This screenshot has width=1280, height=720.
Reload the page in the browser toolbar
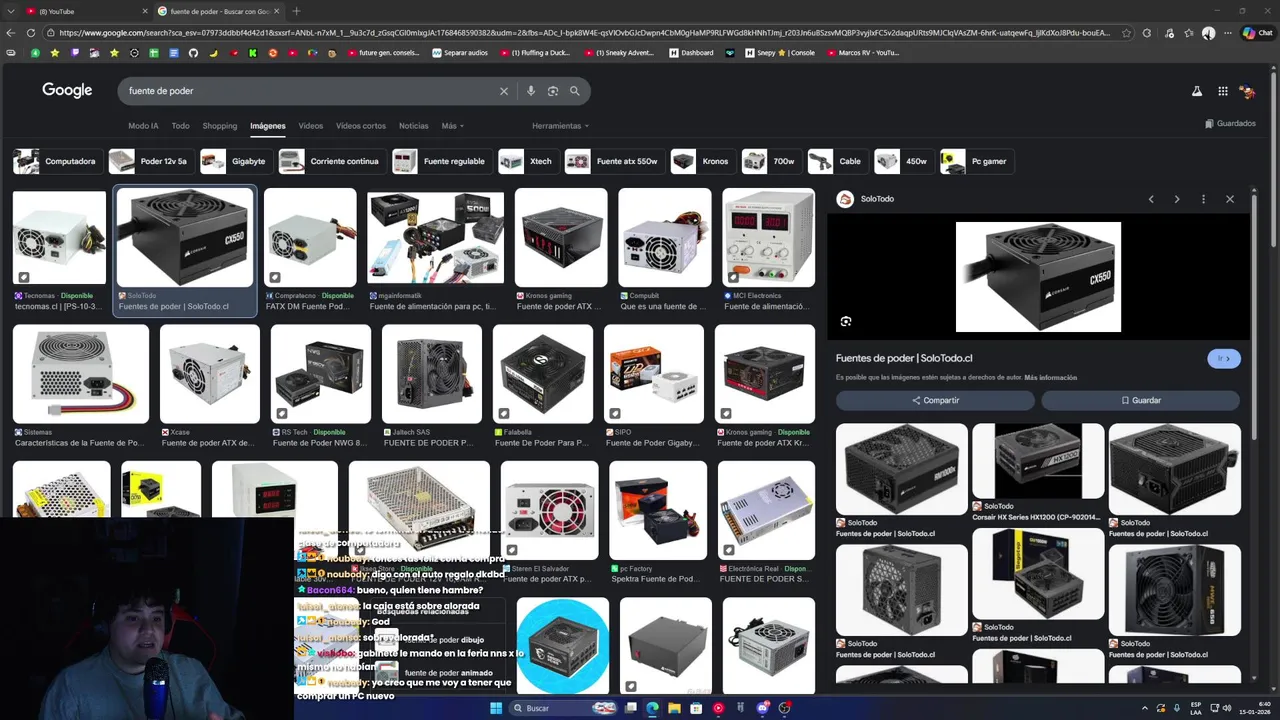[29, 33]
